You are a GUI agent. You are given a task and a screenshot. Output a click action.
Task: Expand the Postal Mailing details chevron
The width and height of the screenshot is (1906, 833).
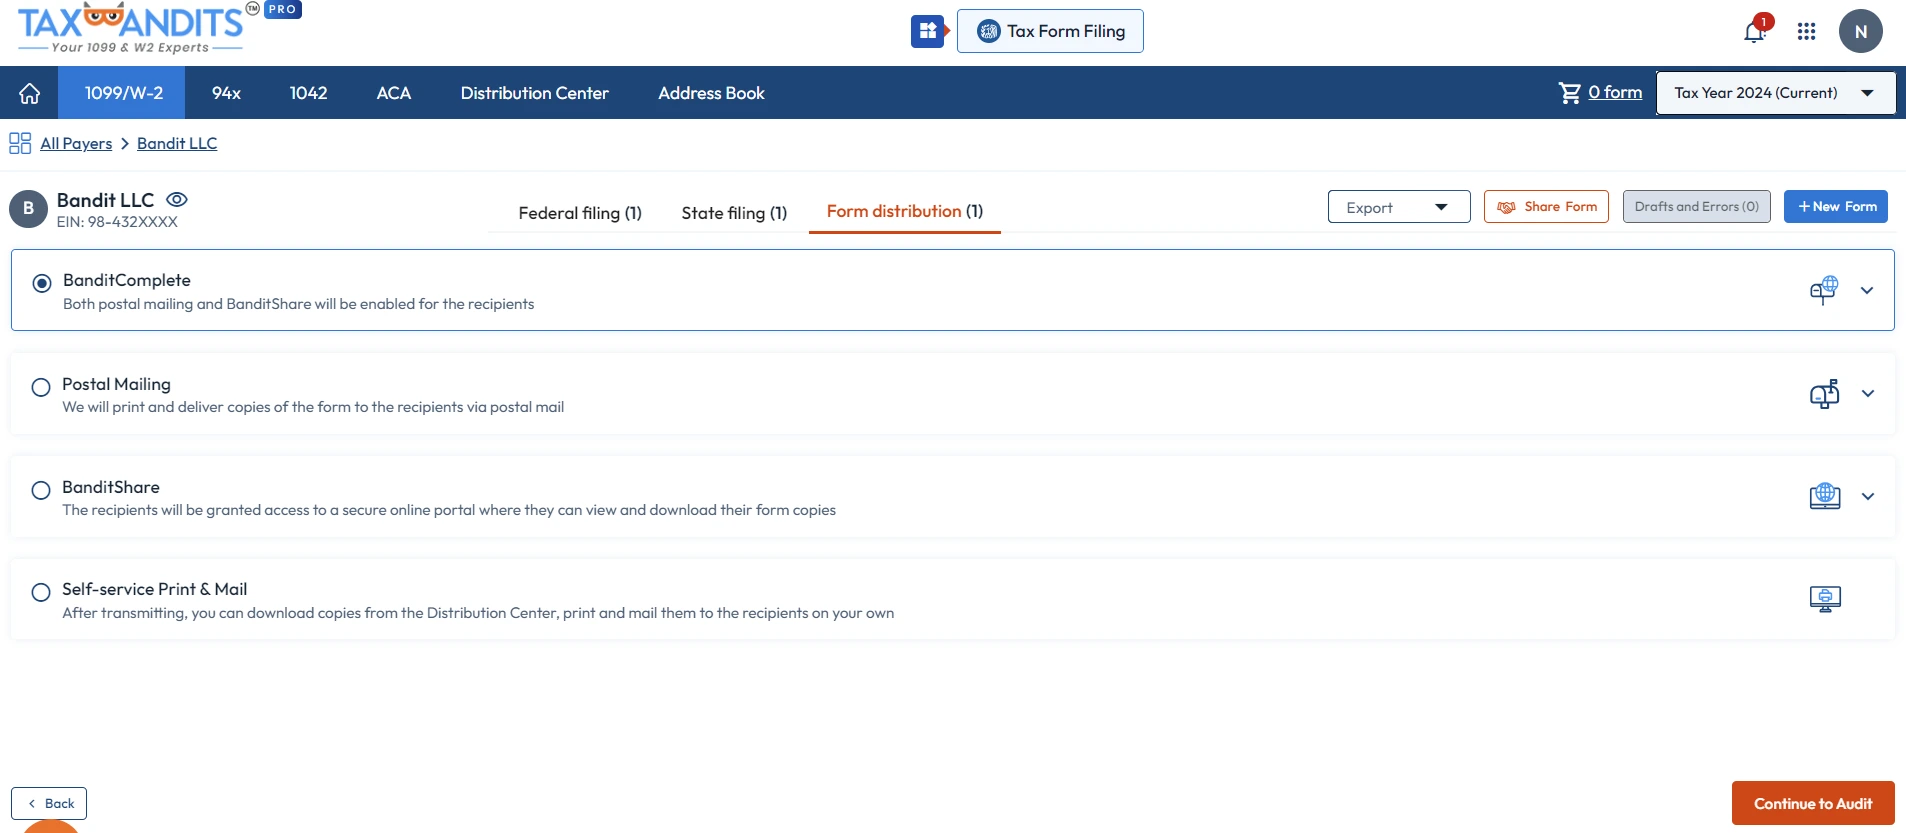tap(1867, 394)
